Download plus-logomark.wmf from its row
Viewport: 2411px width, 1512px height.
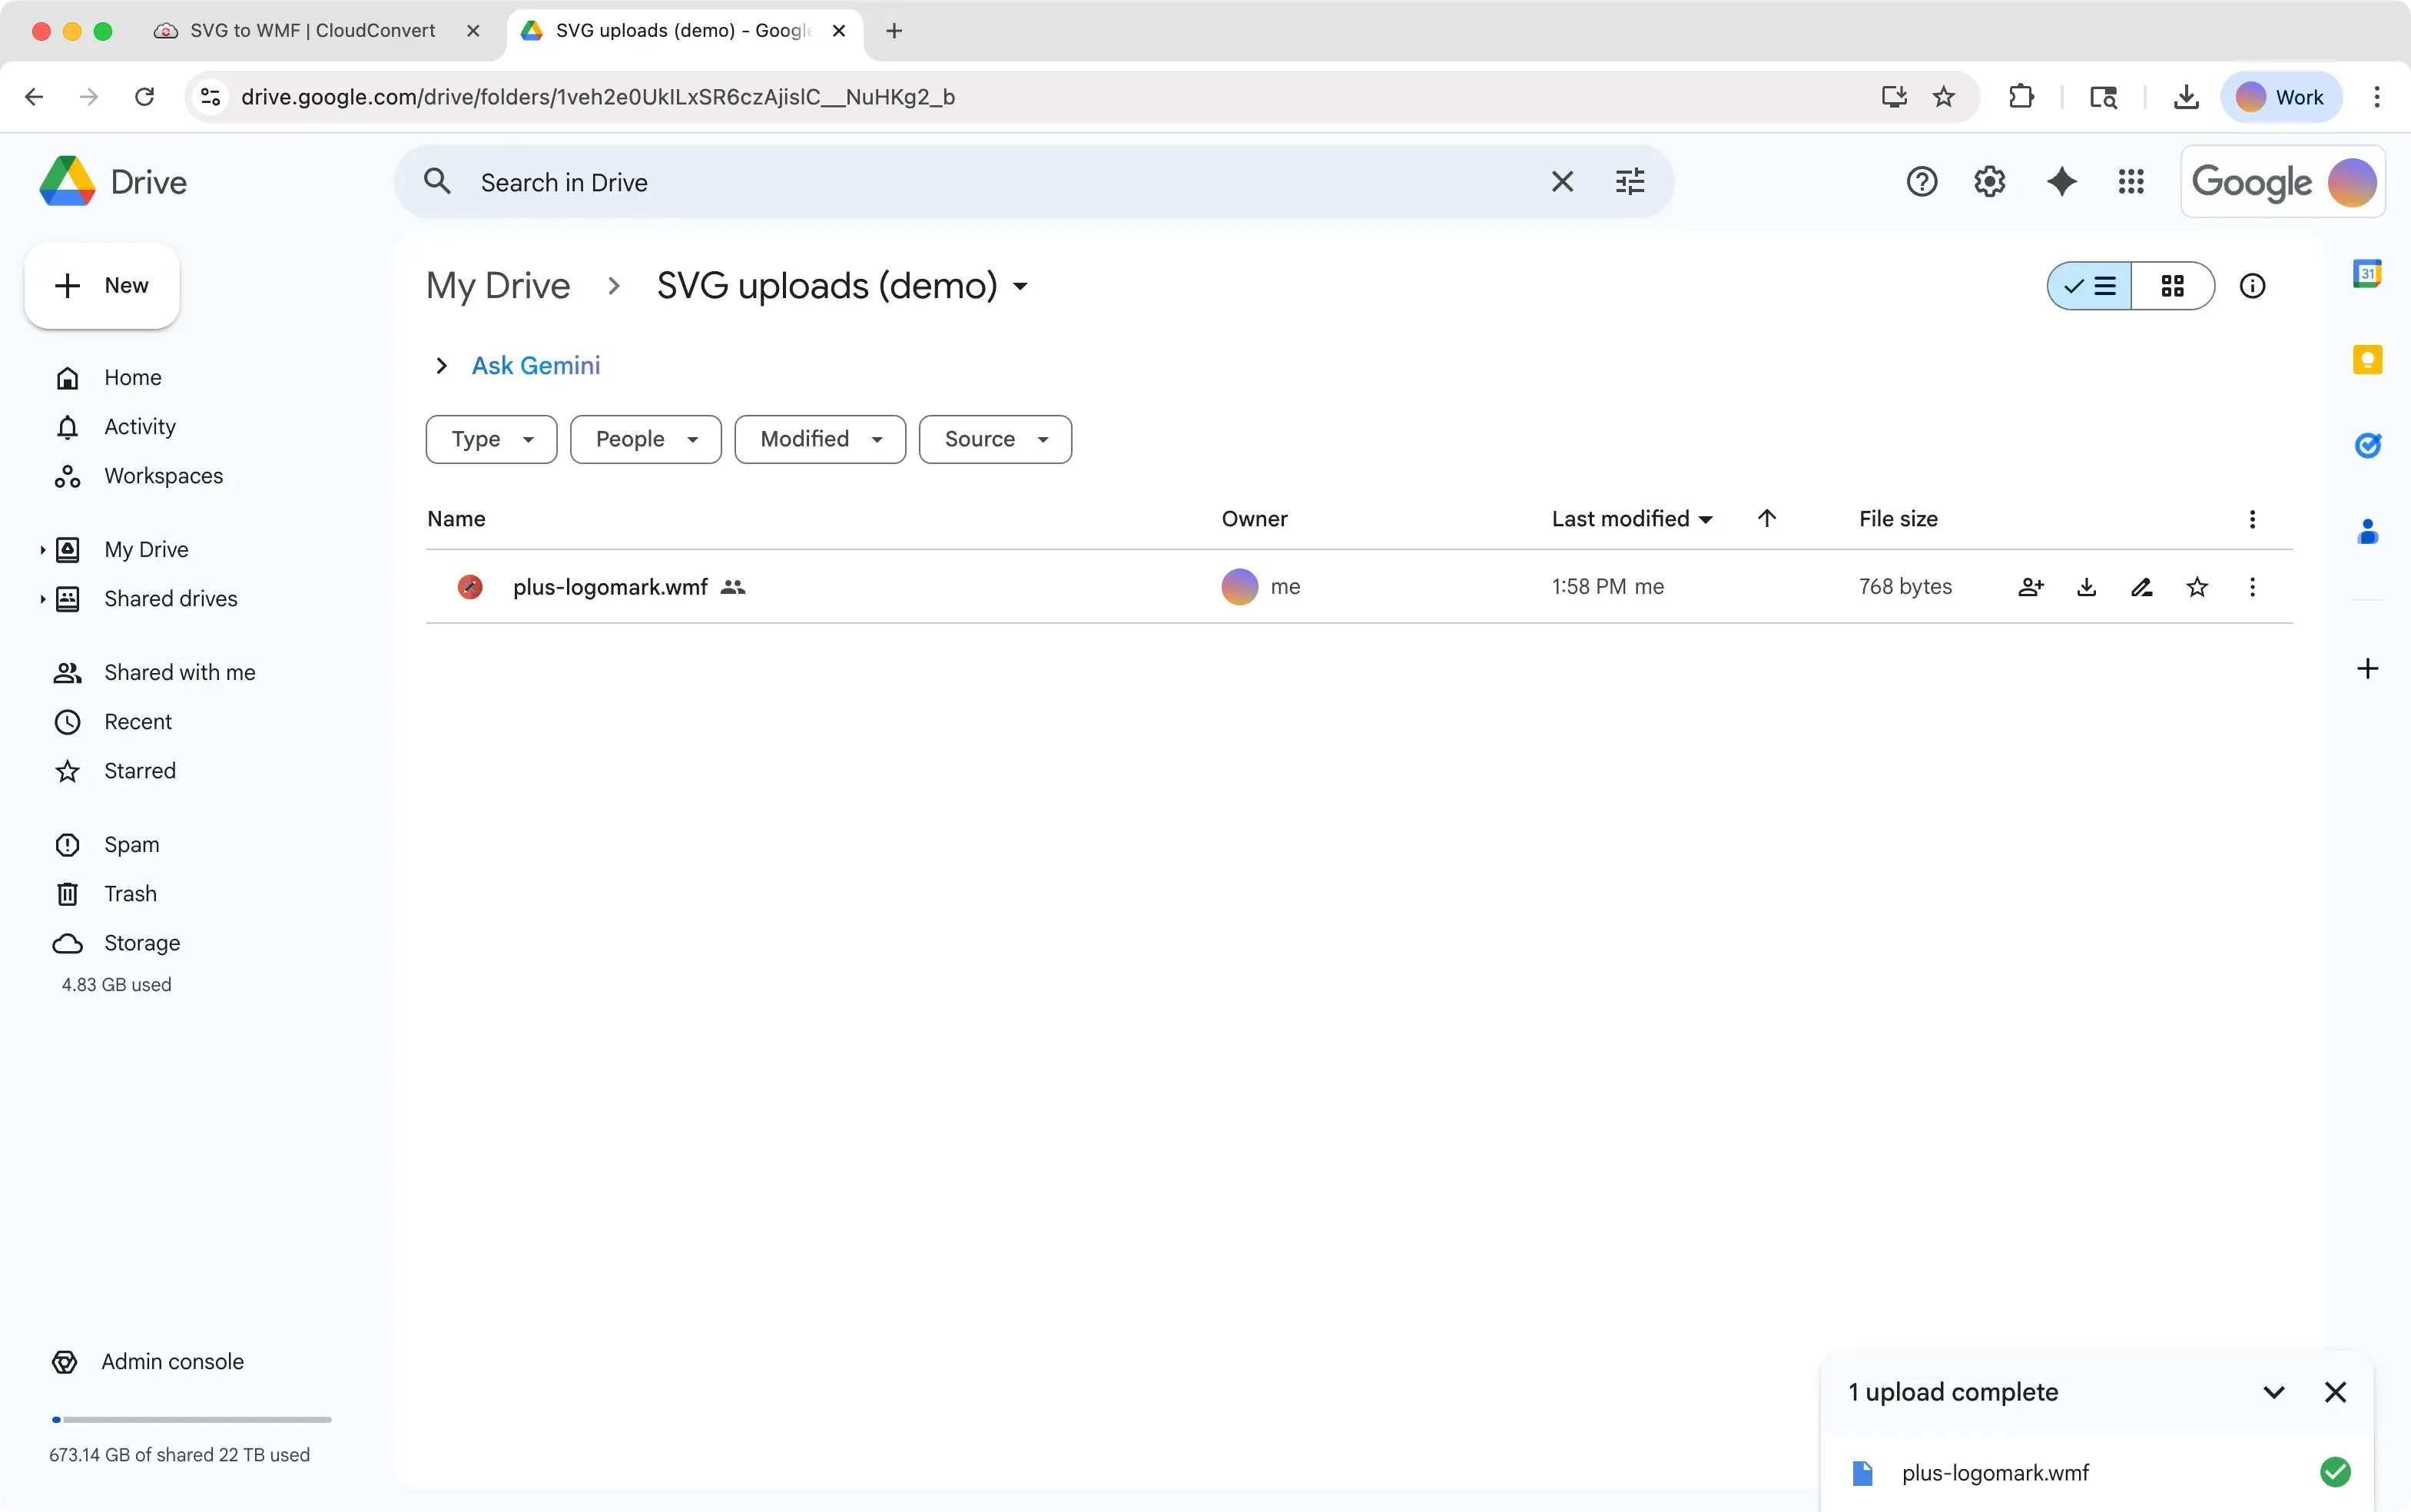[x=2086, y=587]
